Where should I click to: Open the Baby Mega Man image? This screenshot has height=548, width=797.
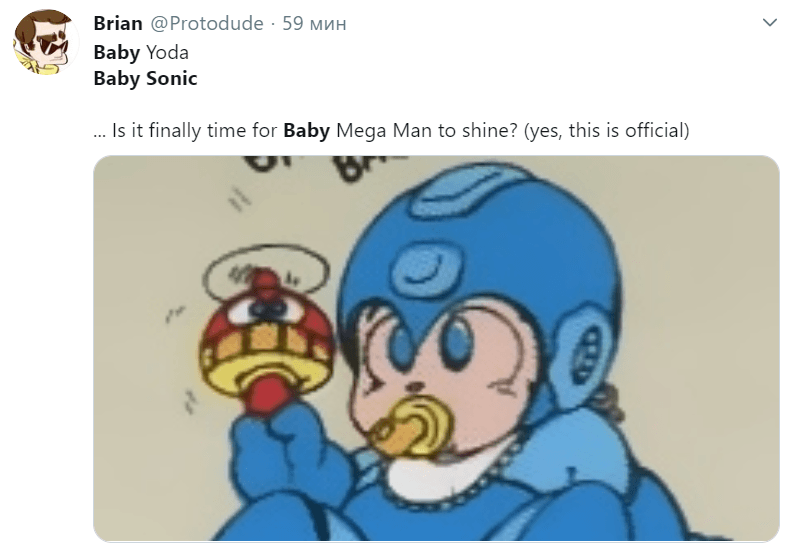point(436,348)
